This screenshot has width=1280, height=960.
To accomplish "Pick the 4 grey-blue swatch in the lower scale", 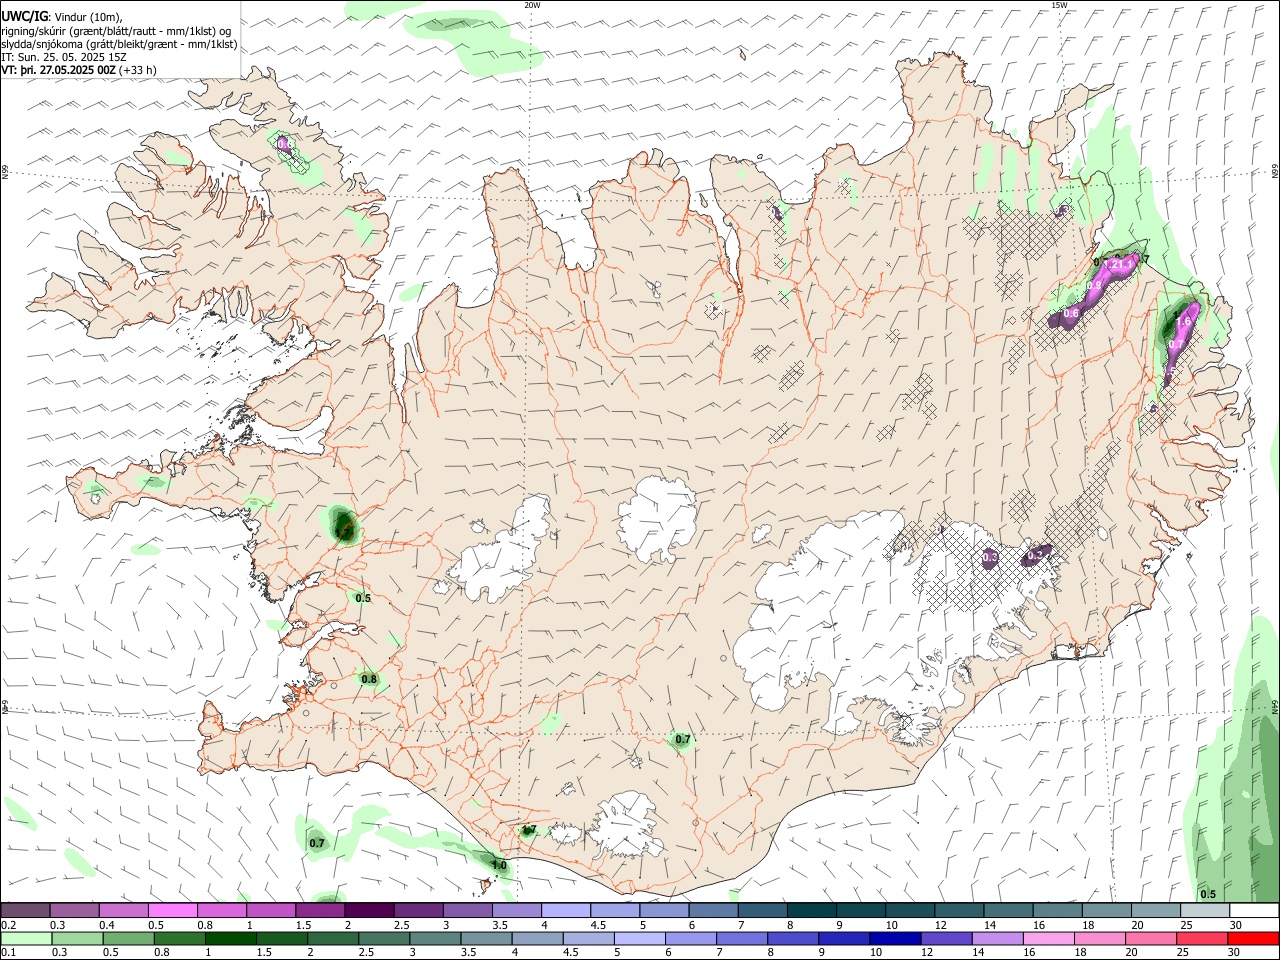I will 538,938.
